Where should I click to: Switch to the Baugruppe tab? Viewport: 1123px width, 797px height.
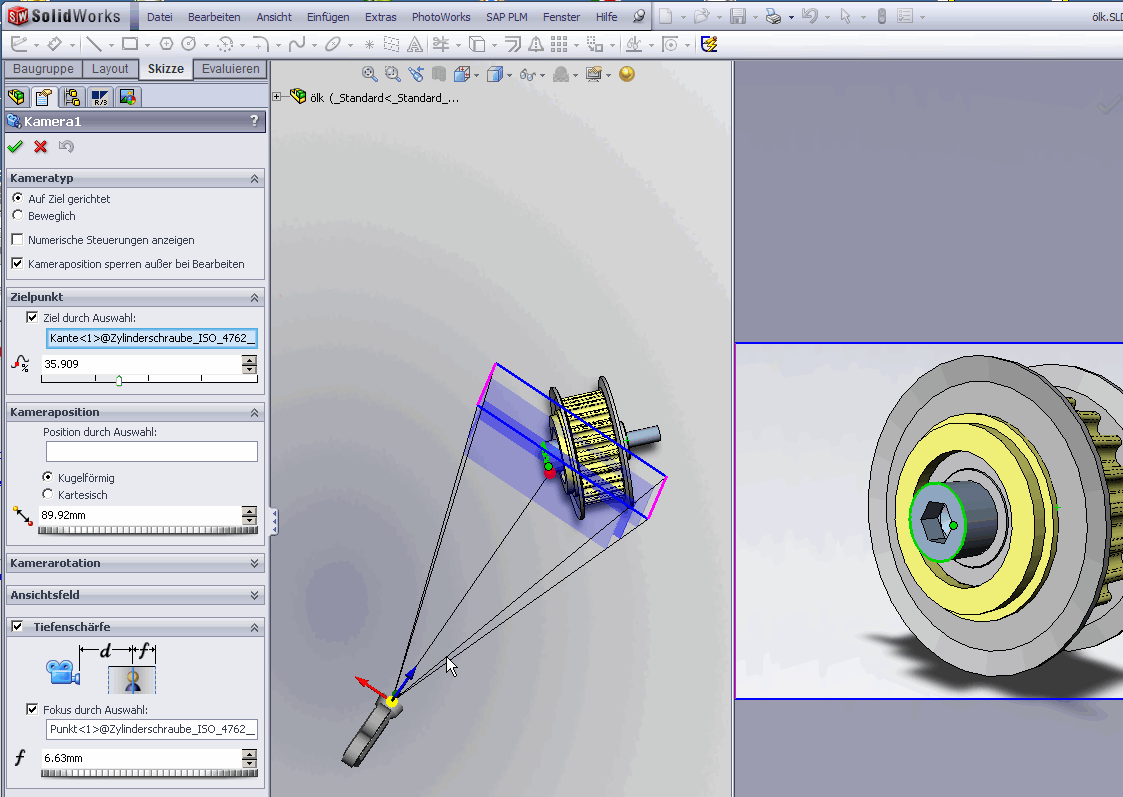43,69
